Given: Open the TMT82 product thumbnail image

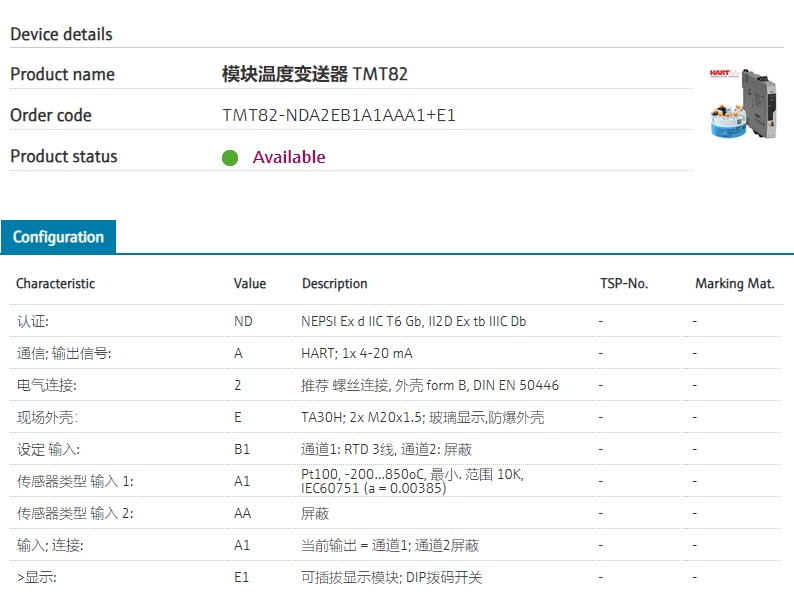Looking at the screenshot, I should 743,103.
